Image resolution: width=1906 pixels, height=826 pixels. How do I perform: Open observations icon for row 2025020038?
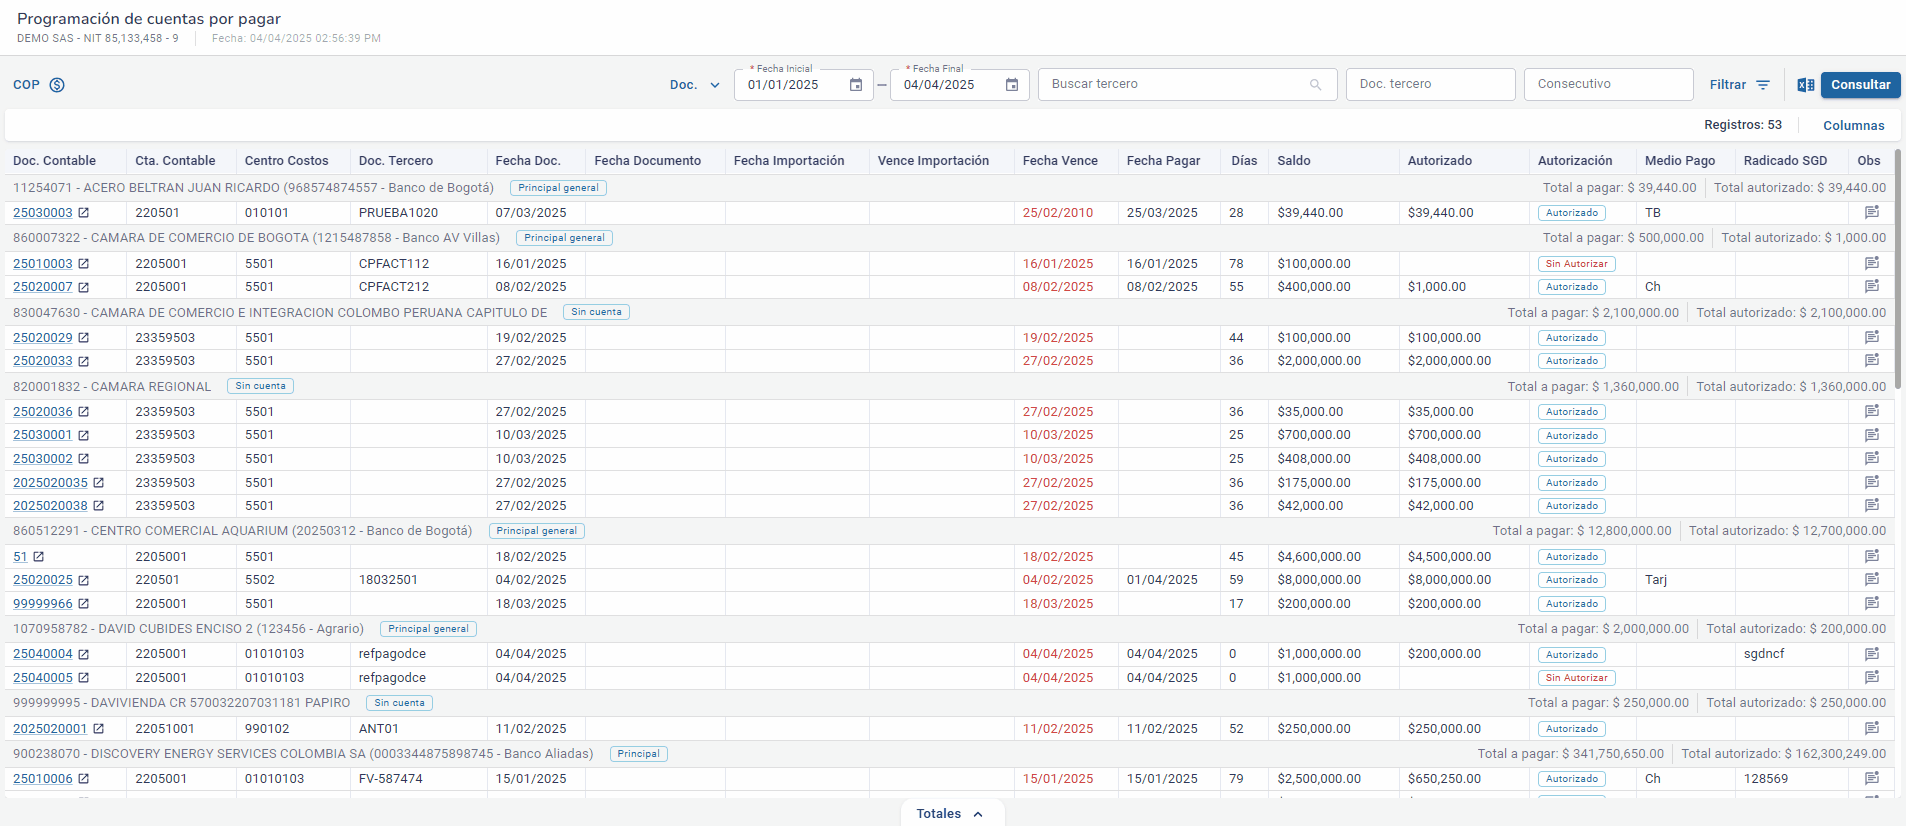click(1872, 506)
